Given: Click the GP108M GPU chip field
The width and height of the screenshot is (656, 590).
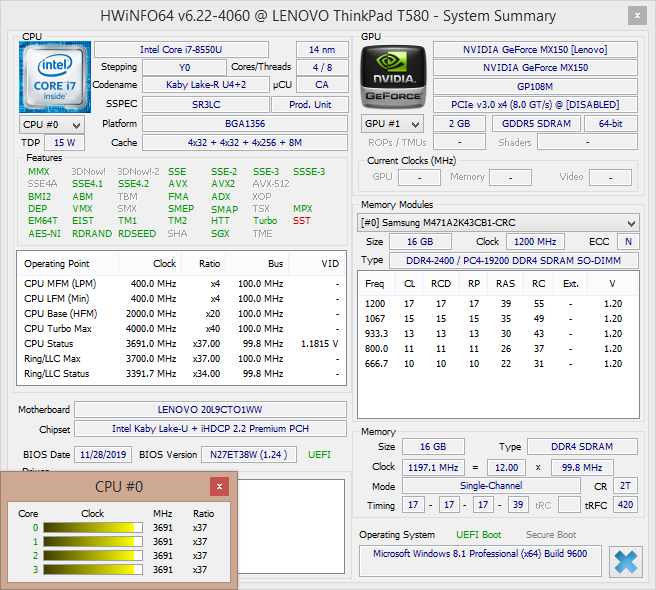Looking at the screenshot, I should pos(535,87).
